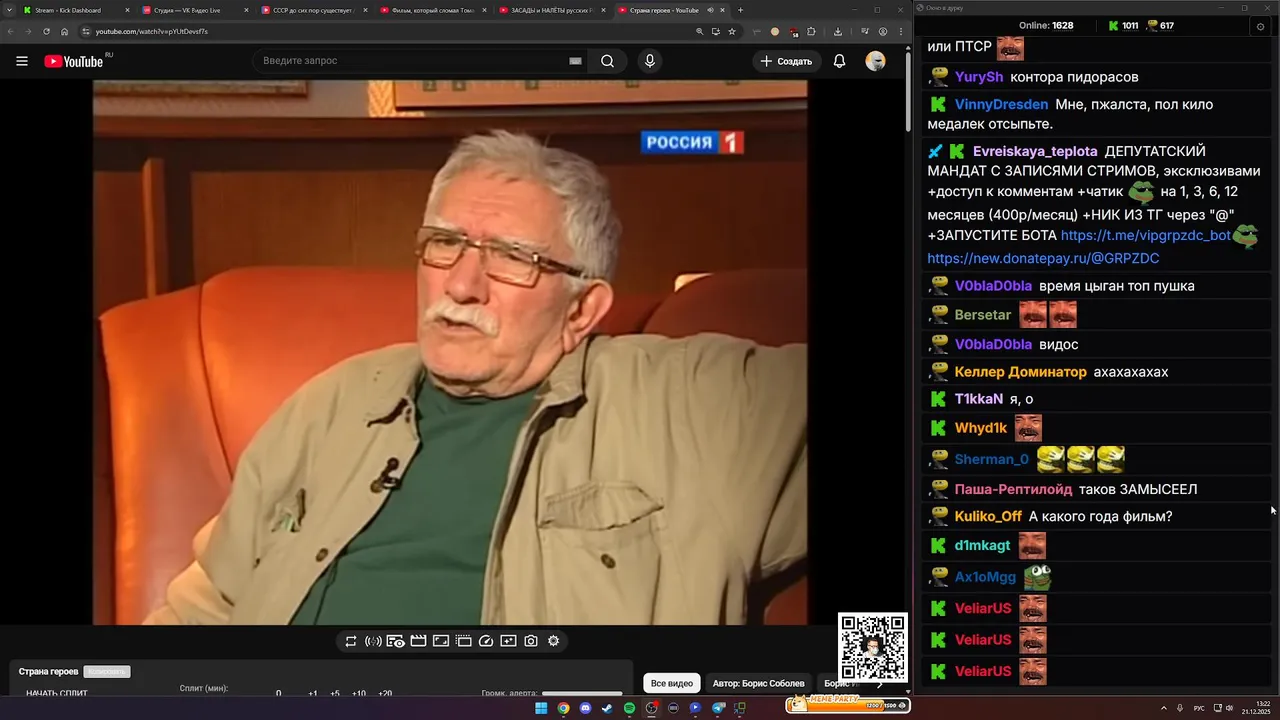Reload the YouTube page
The image size is (1280, 720).
46,31
